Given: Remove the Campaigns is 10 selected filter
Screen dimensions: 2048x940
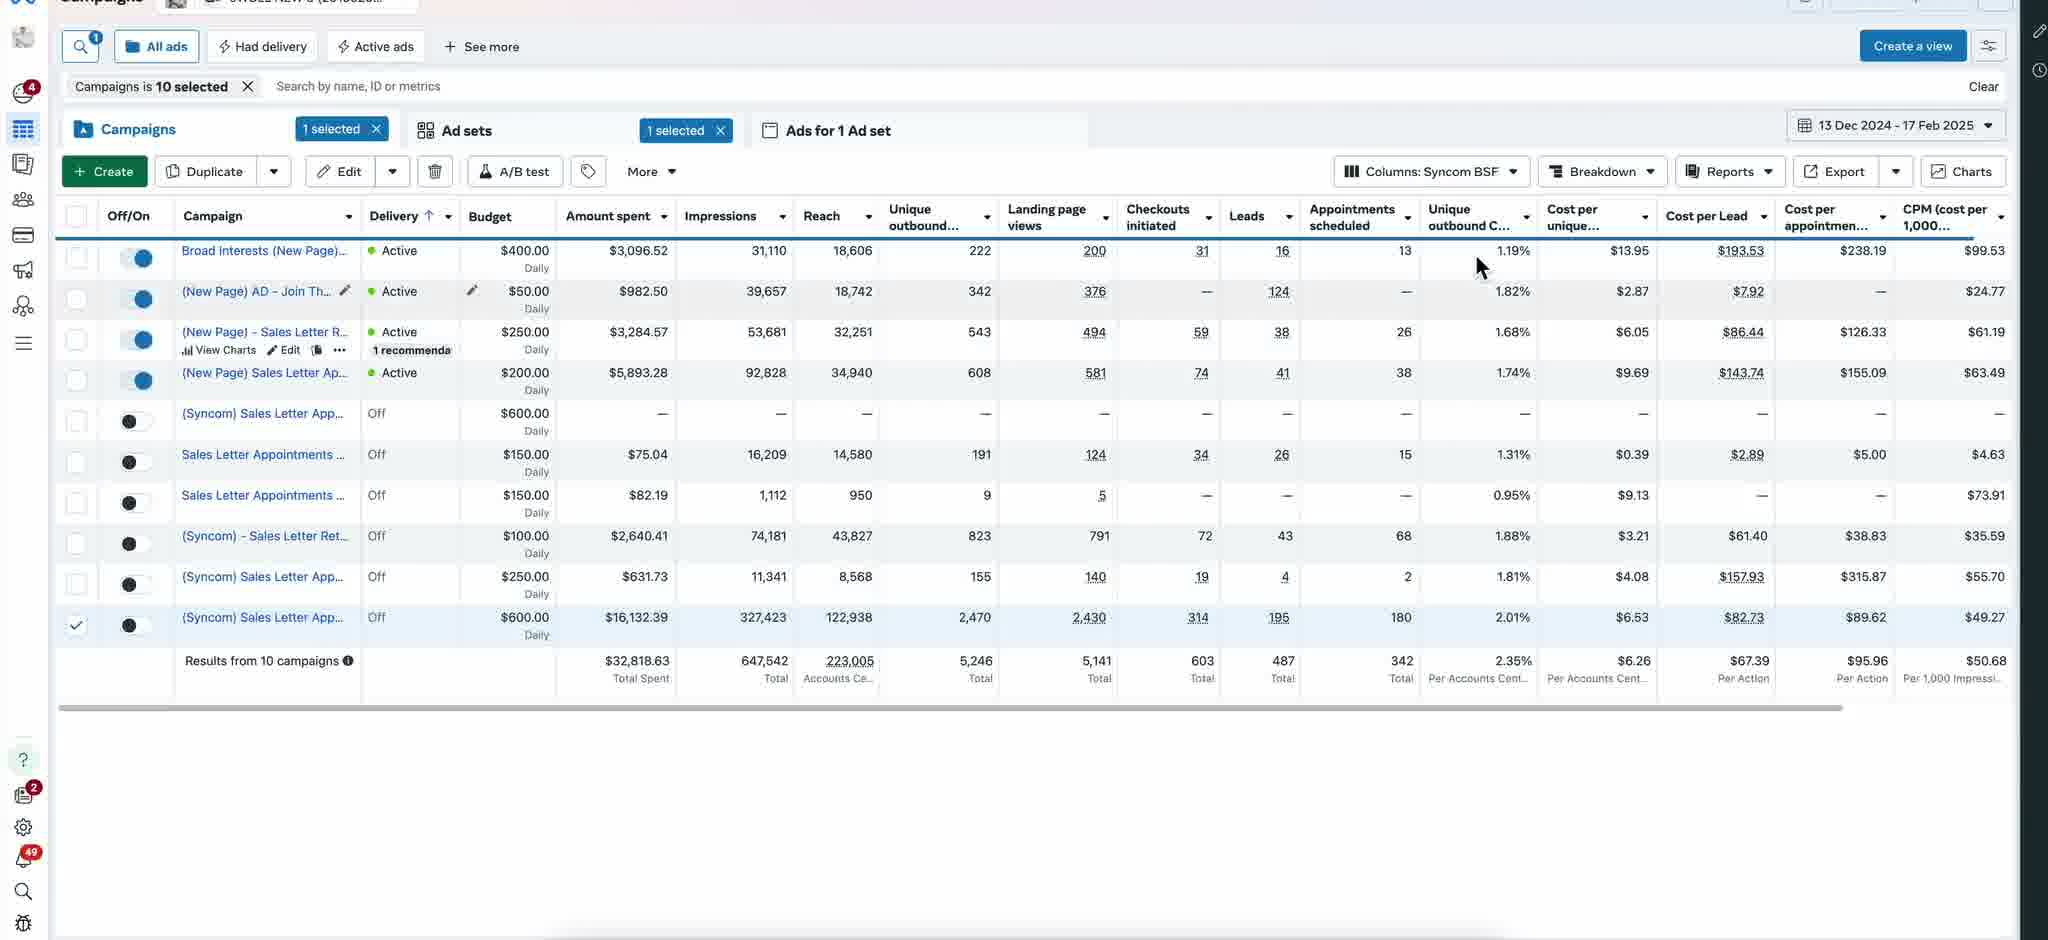Looking at the screenshot, I should 248,87.
